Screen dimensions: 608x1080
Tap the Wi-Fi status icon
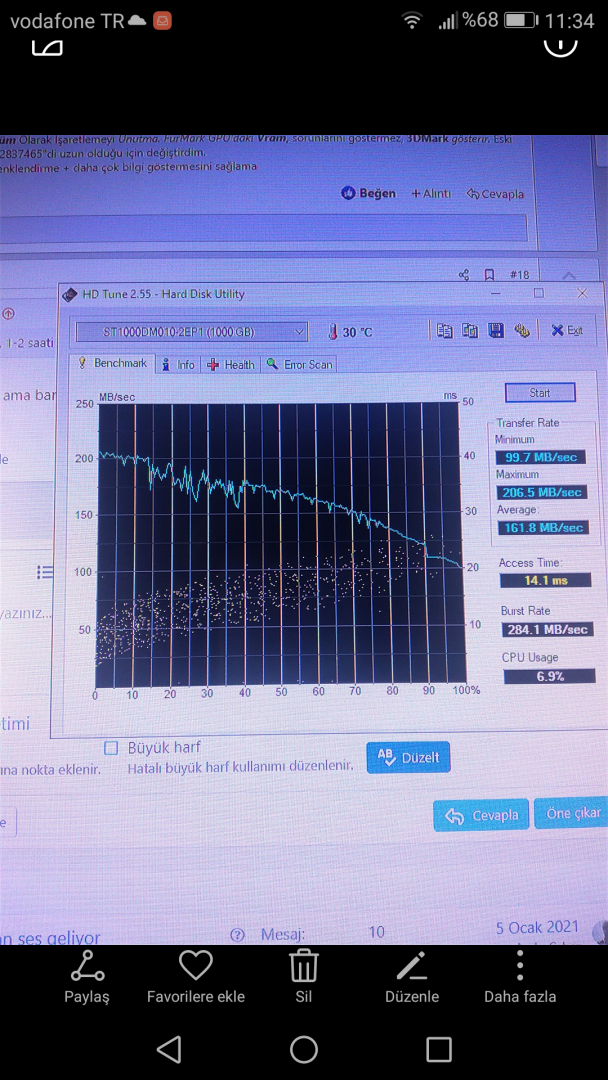(x=412, y=21)
